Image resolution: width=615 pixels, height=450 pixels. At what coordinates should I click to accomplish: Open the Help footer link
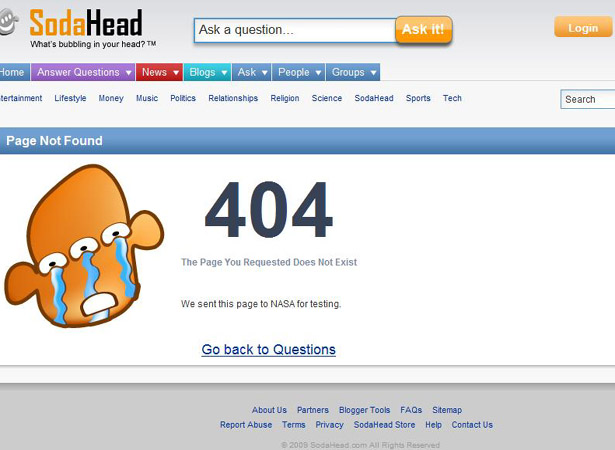click(433, 425)
